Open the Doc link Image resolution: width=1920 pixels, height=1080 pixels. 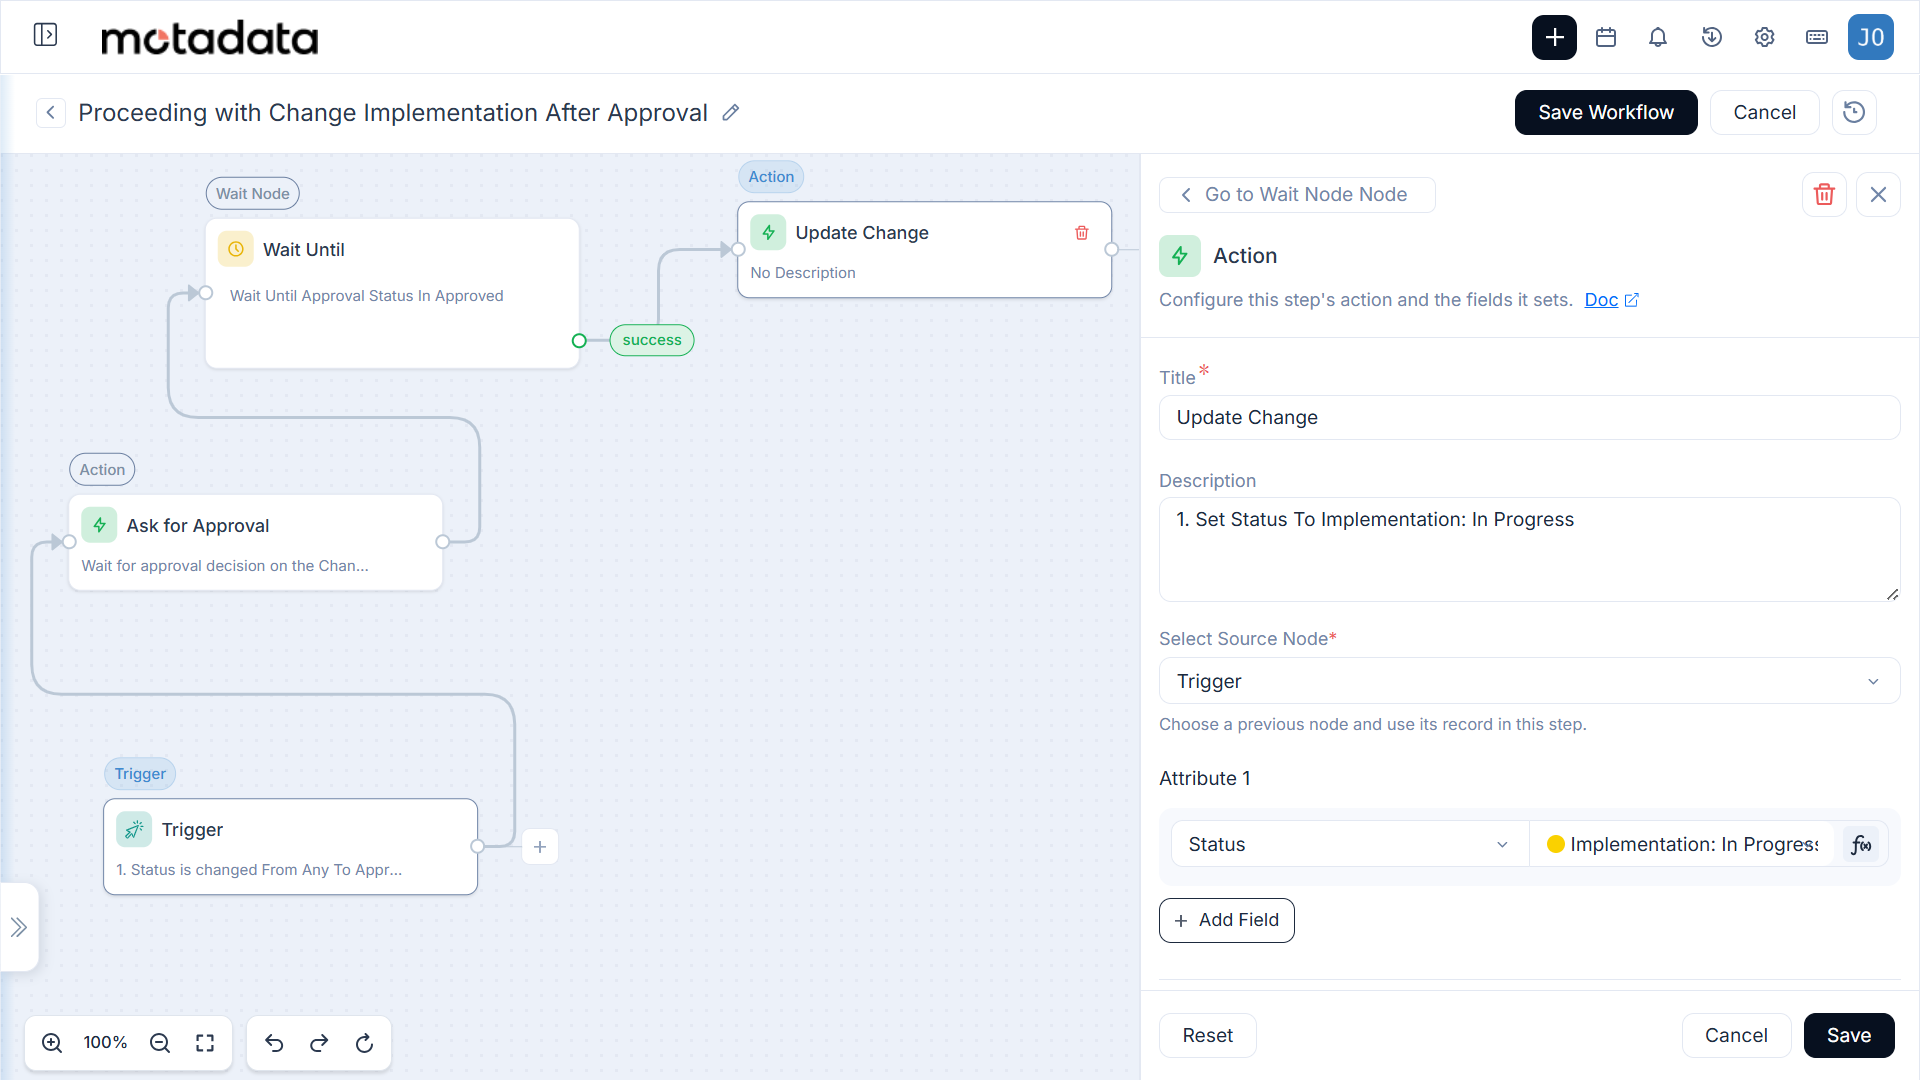click(1611, 300)
